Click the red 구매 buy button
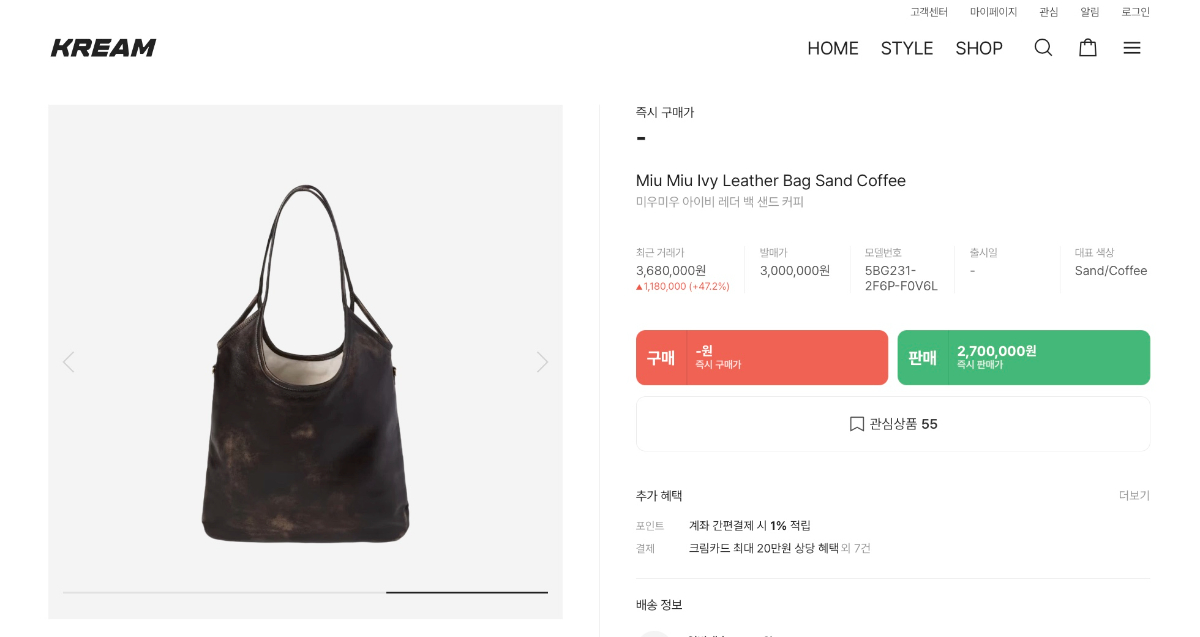1200x637 pixels. click(x=762, y=358)
